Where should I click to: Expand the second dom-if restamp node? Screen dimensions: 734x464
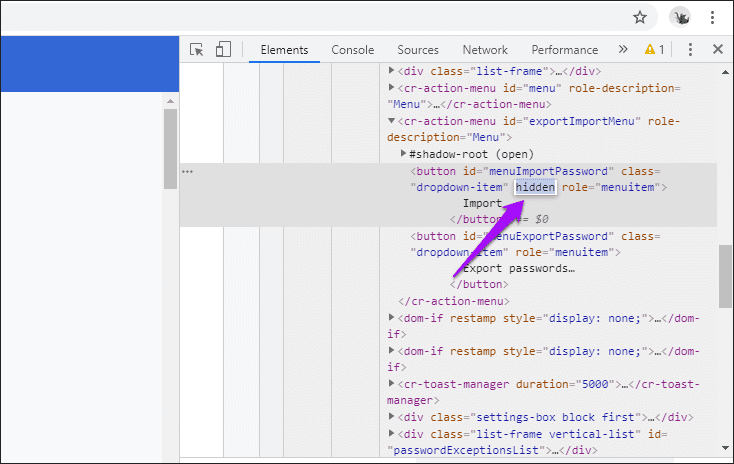coord(391,351)
